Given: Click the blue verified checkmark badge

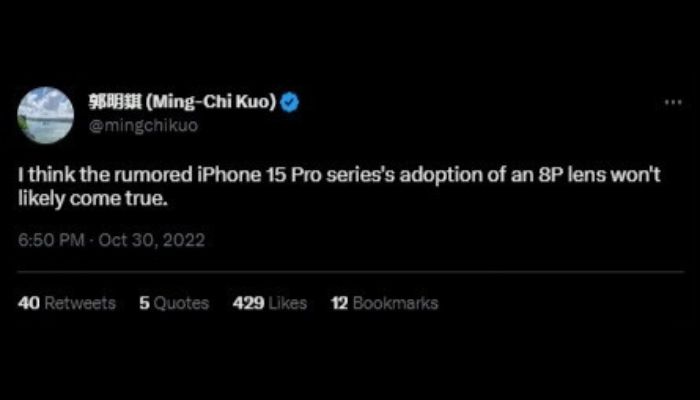Looking at the screenshot, I should click(290, 103).
